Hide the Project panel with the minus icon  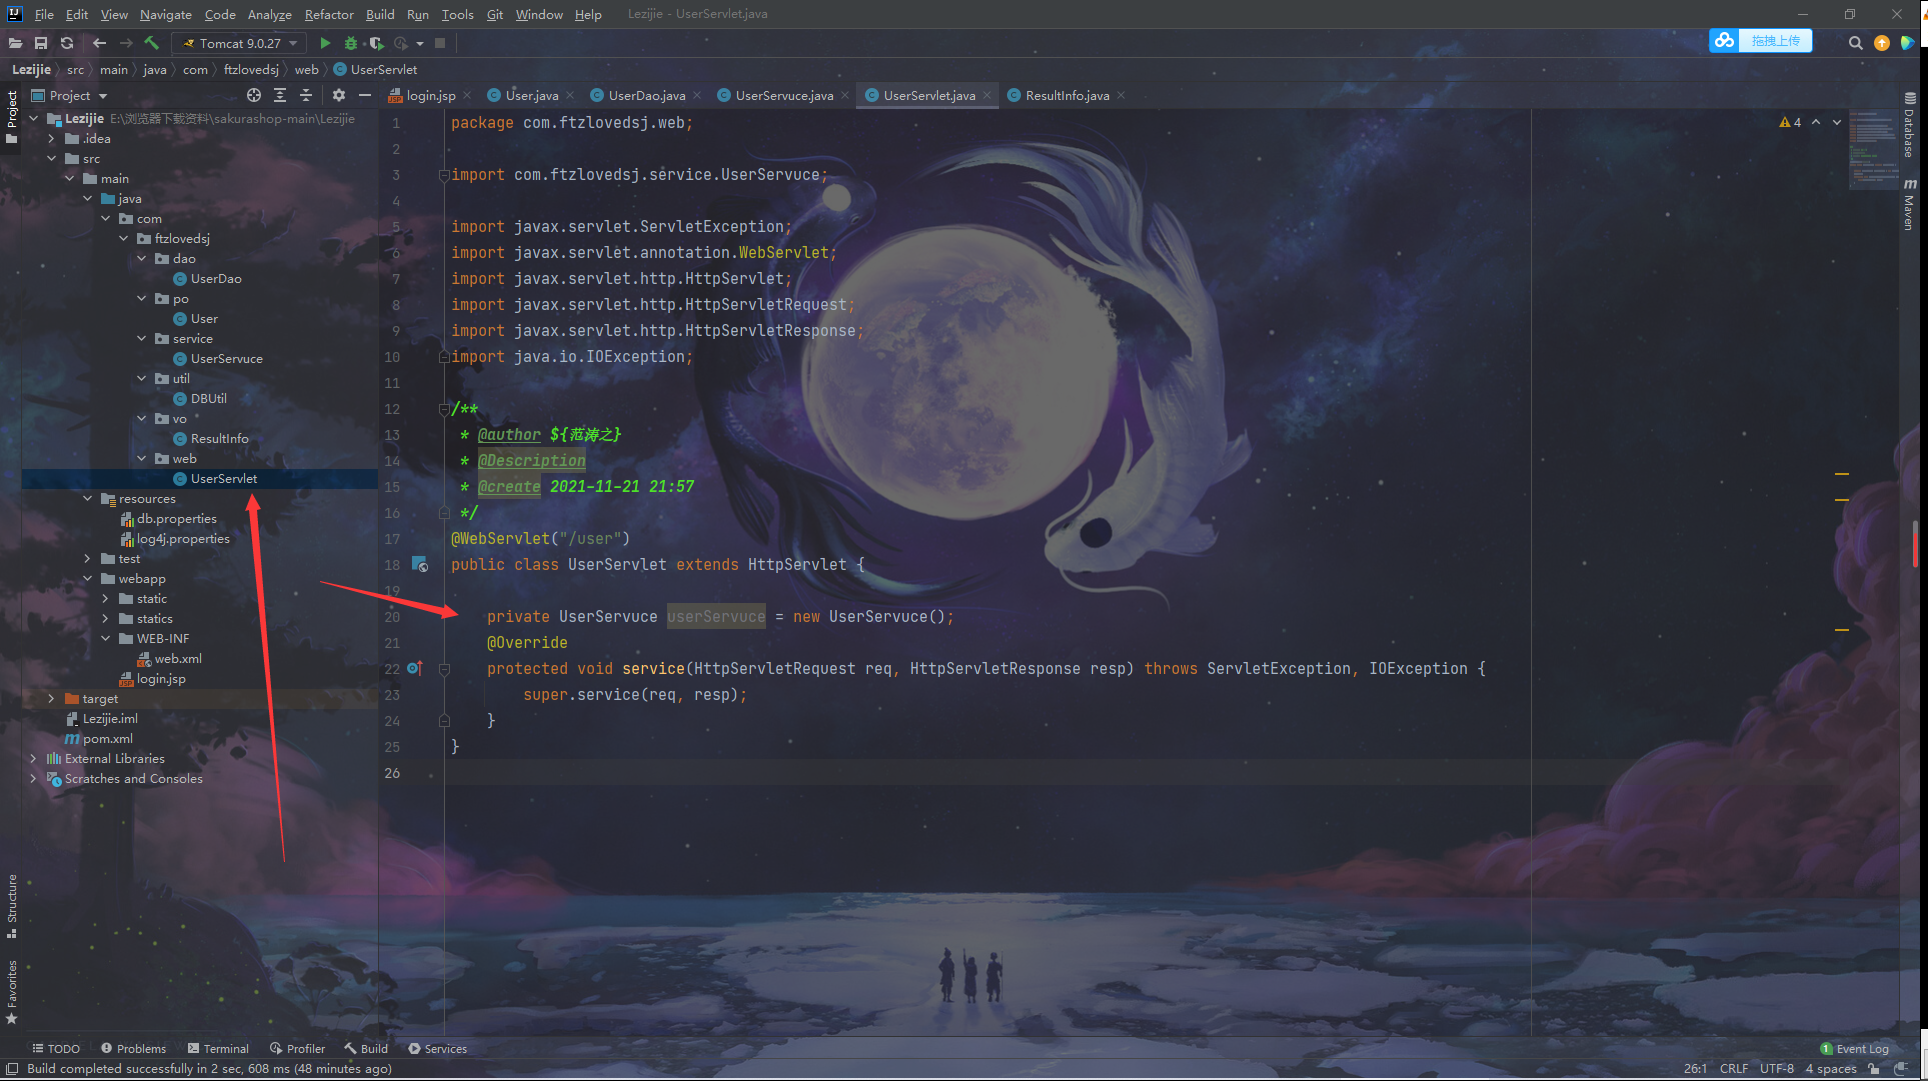[x=365, y=95]
